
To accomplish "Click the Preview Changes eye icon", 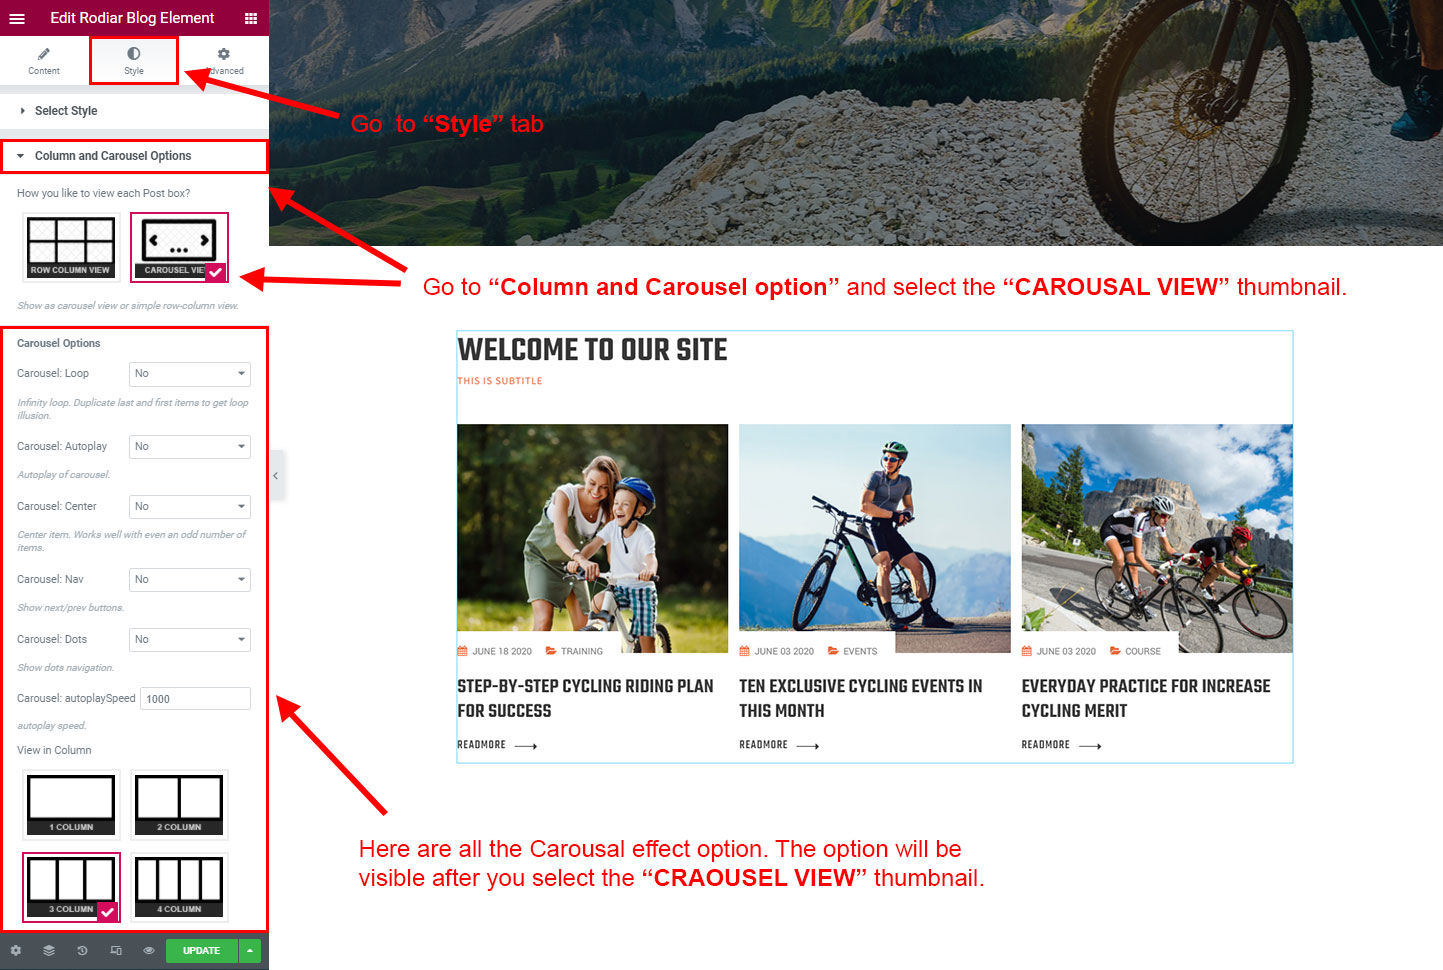I will click(x=149, y=950).
